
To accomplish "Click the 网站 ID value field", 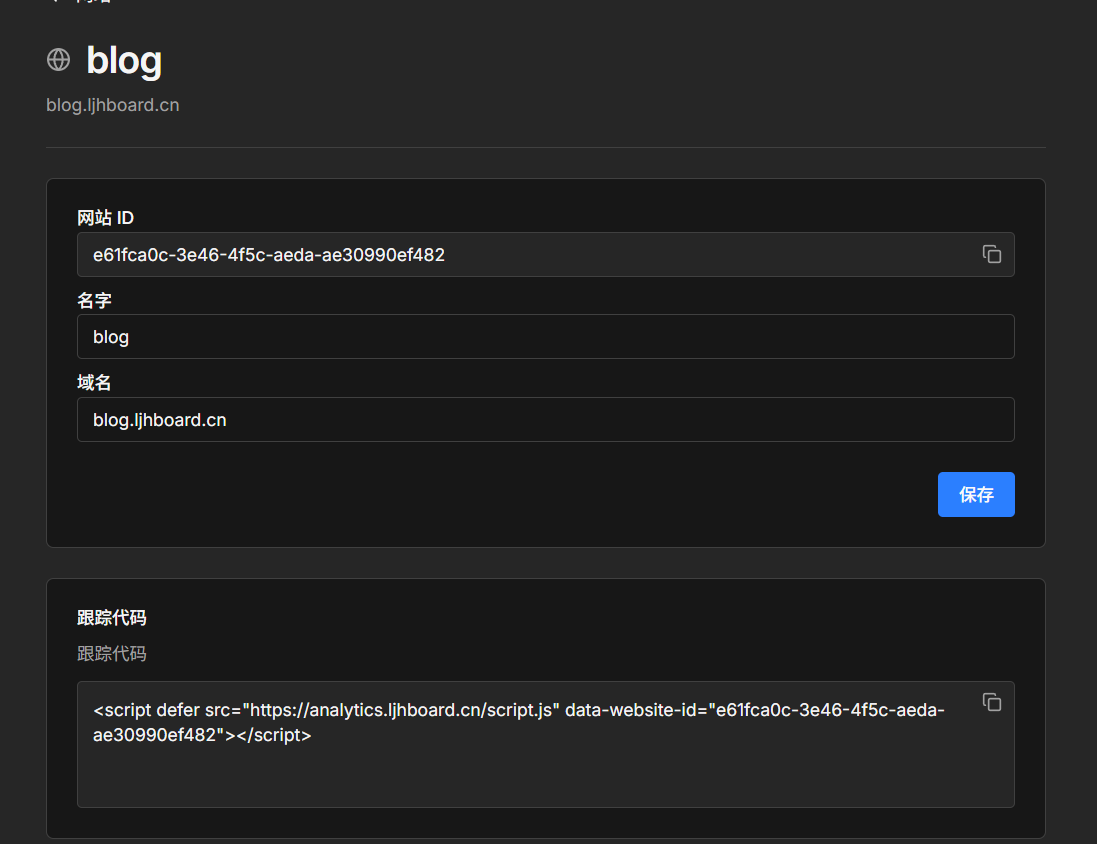I will [x=546, y=255].
